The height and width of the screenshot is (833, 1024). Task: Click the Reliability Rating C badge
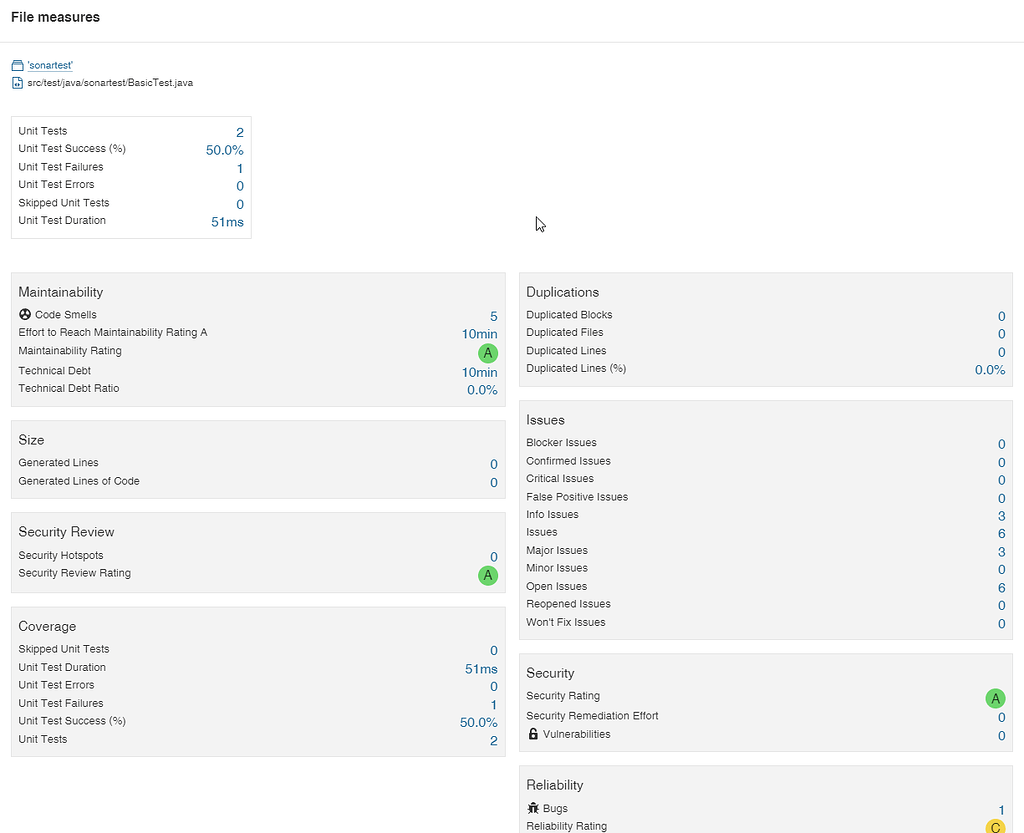[995, 827]
